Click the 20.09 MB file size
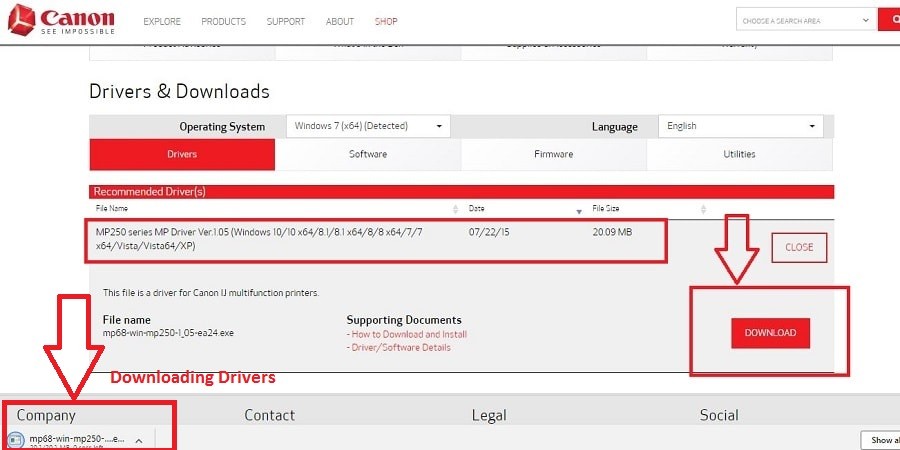900x450 pixels. click(612, 232)
